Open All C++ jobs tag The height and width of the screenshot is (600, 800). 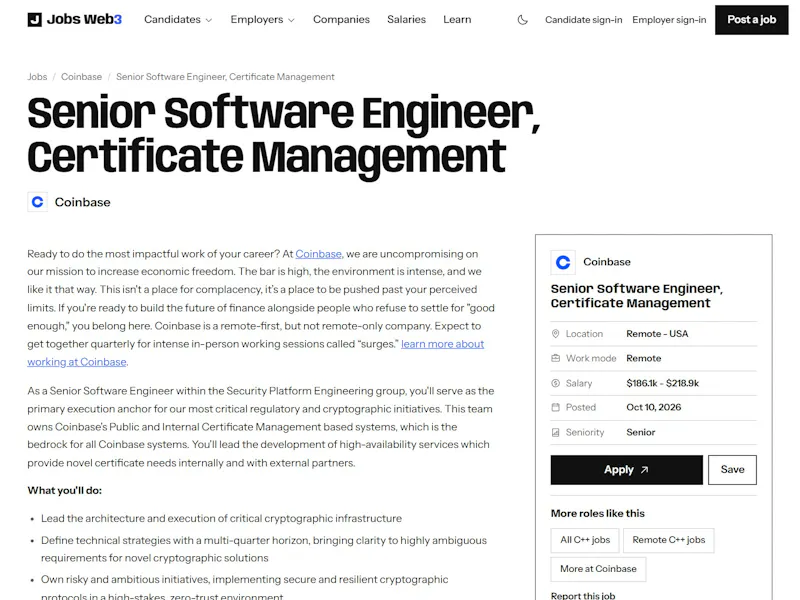point(585,540)
